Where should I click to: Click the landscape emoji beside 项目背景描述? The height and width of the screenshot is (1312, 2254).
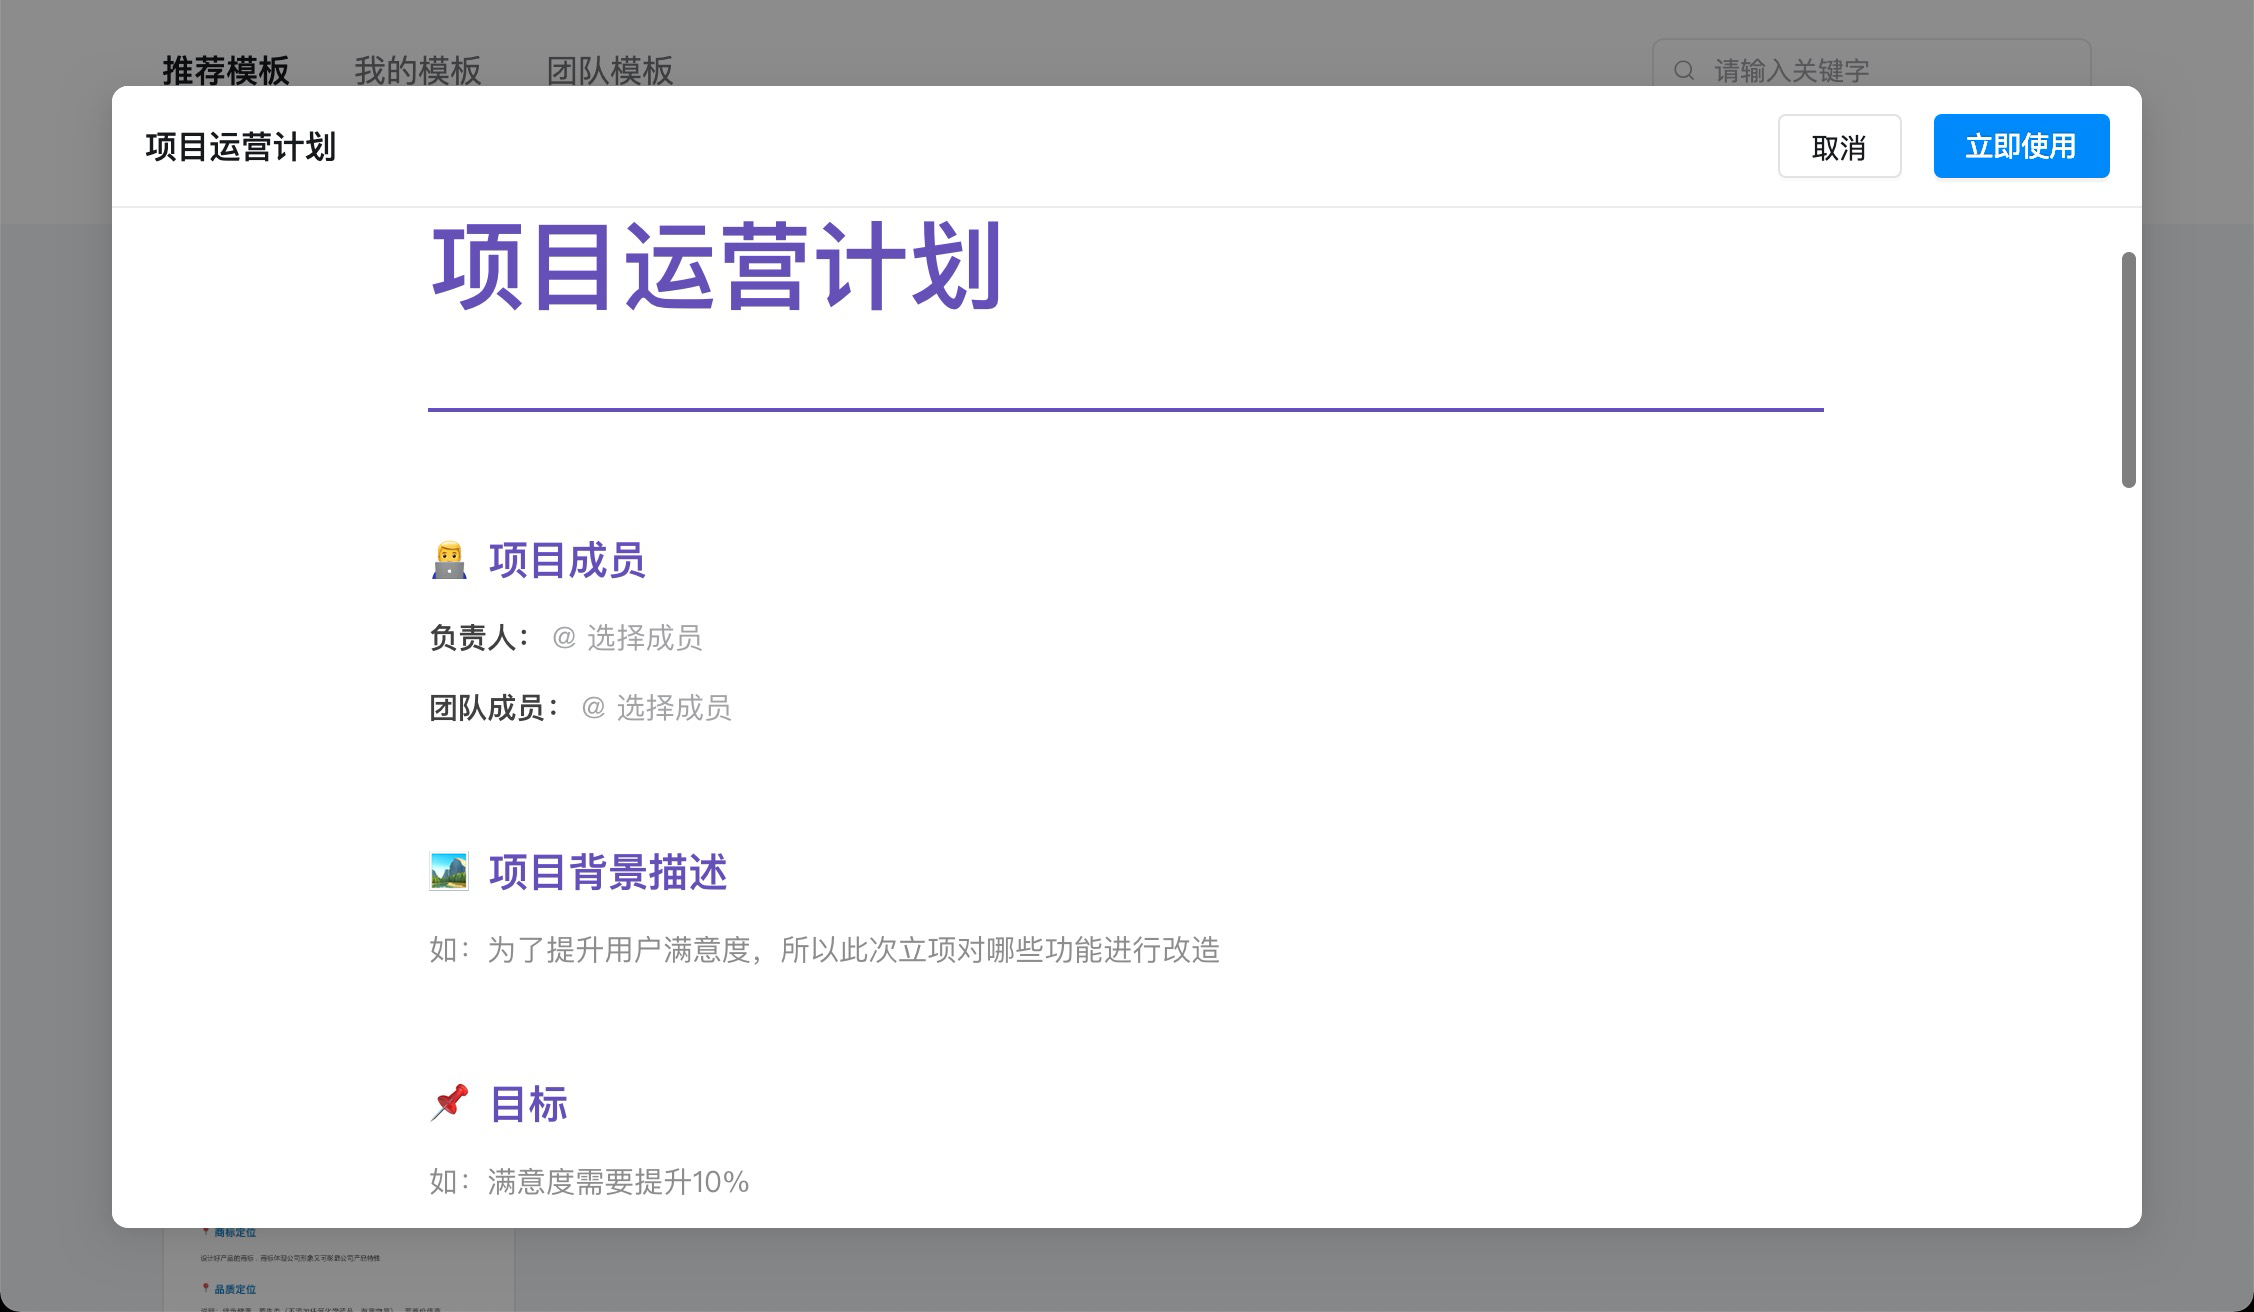(x=450, y=871)
